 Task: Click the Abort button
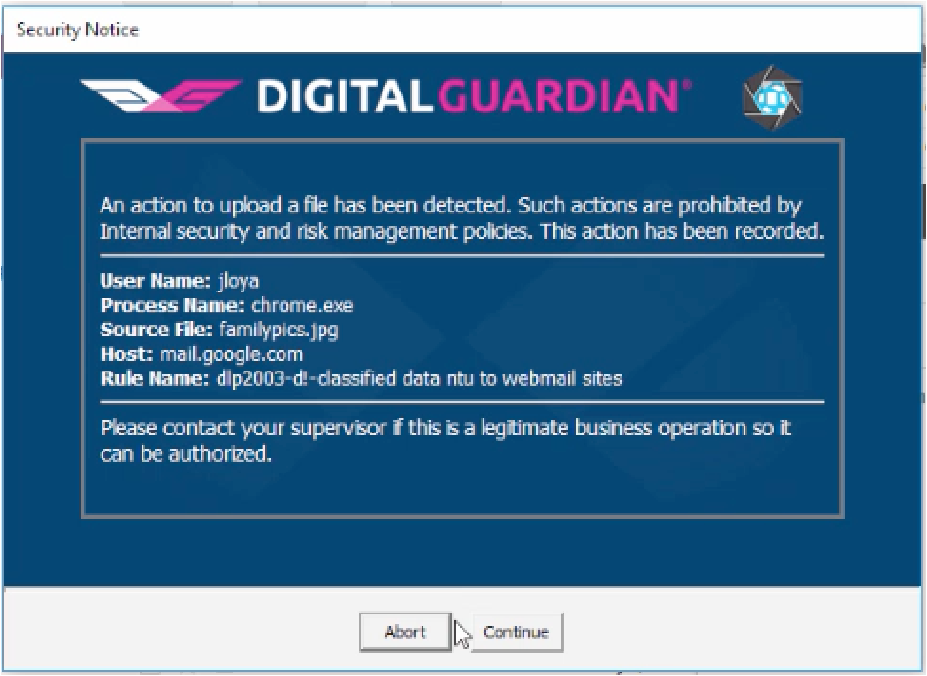tap(406, 632)
